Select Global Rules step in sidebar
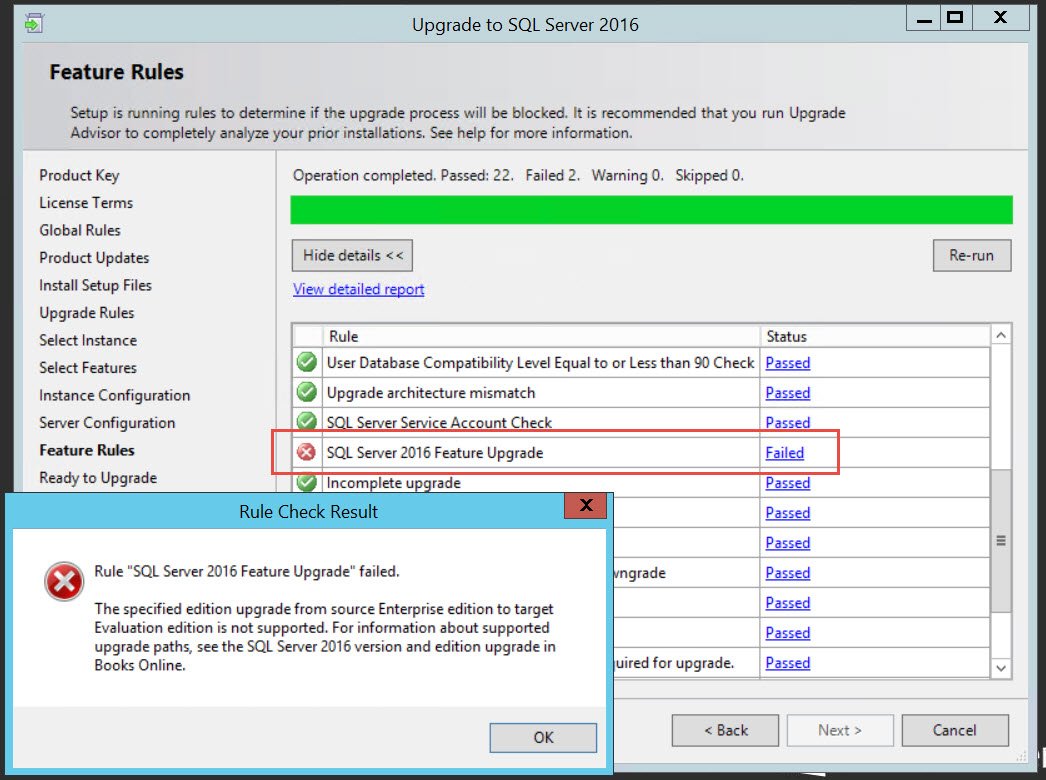1046x780 pixels. 80,230
